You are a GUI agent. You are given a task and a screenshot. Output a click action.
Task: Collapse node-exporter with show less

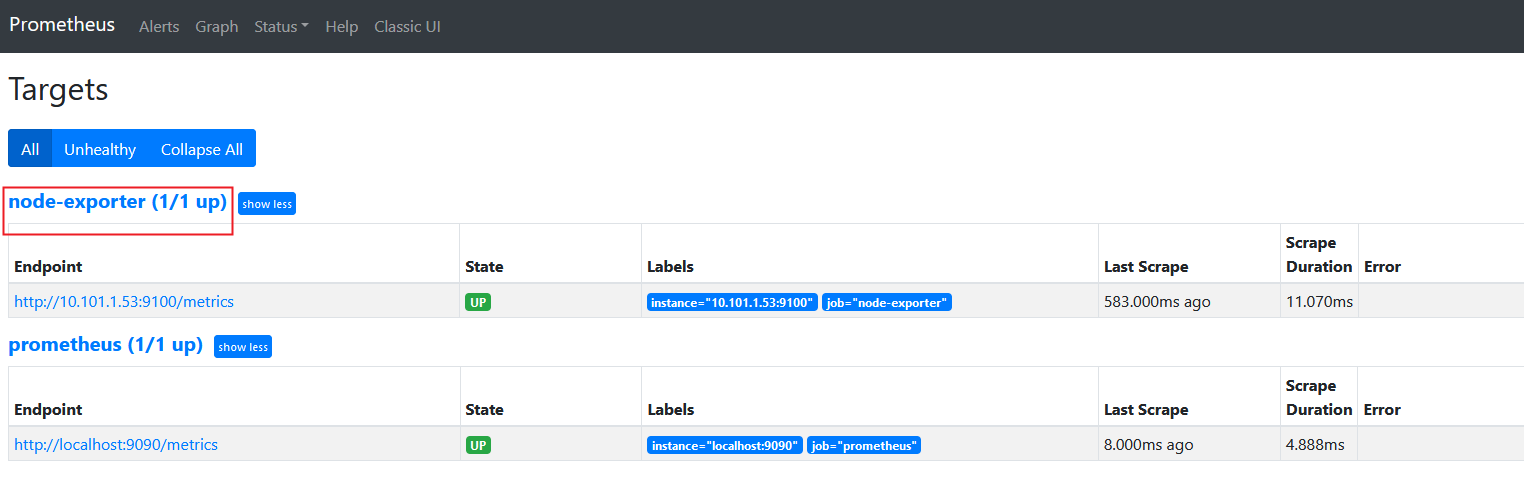(x=267, y=204)
